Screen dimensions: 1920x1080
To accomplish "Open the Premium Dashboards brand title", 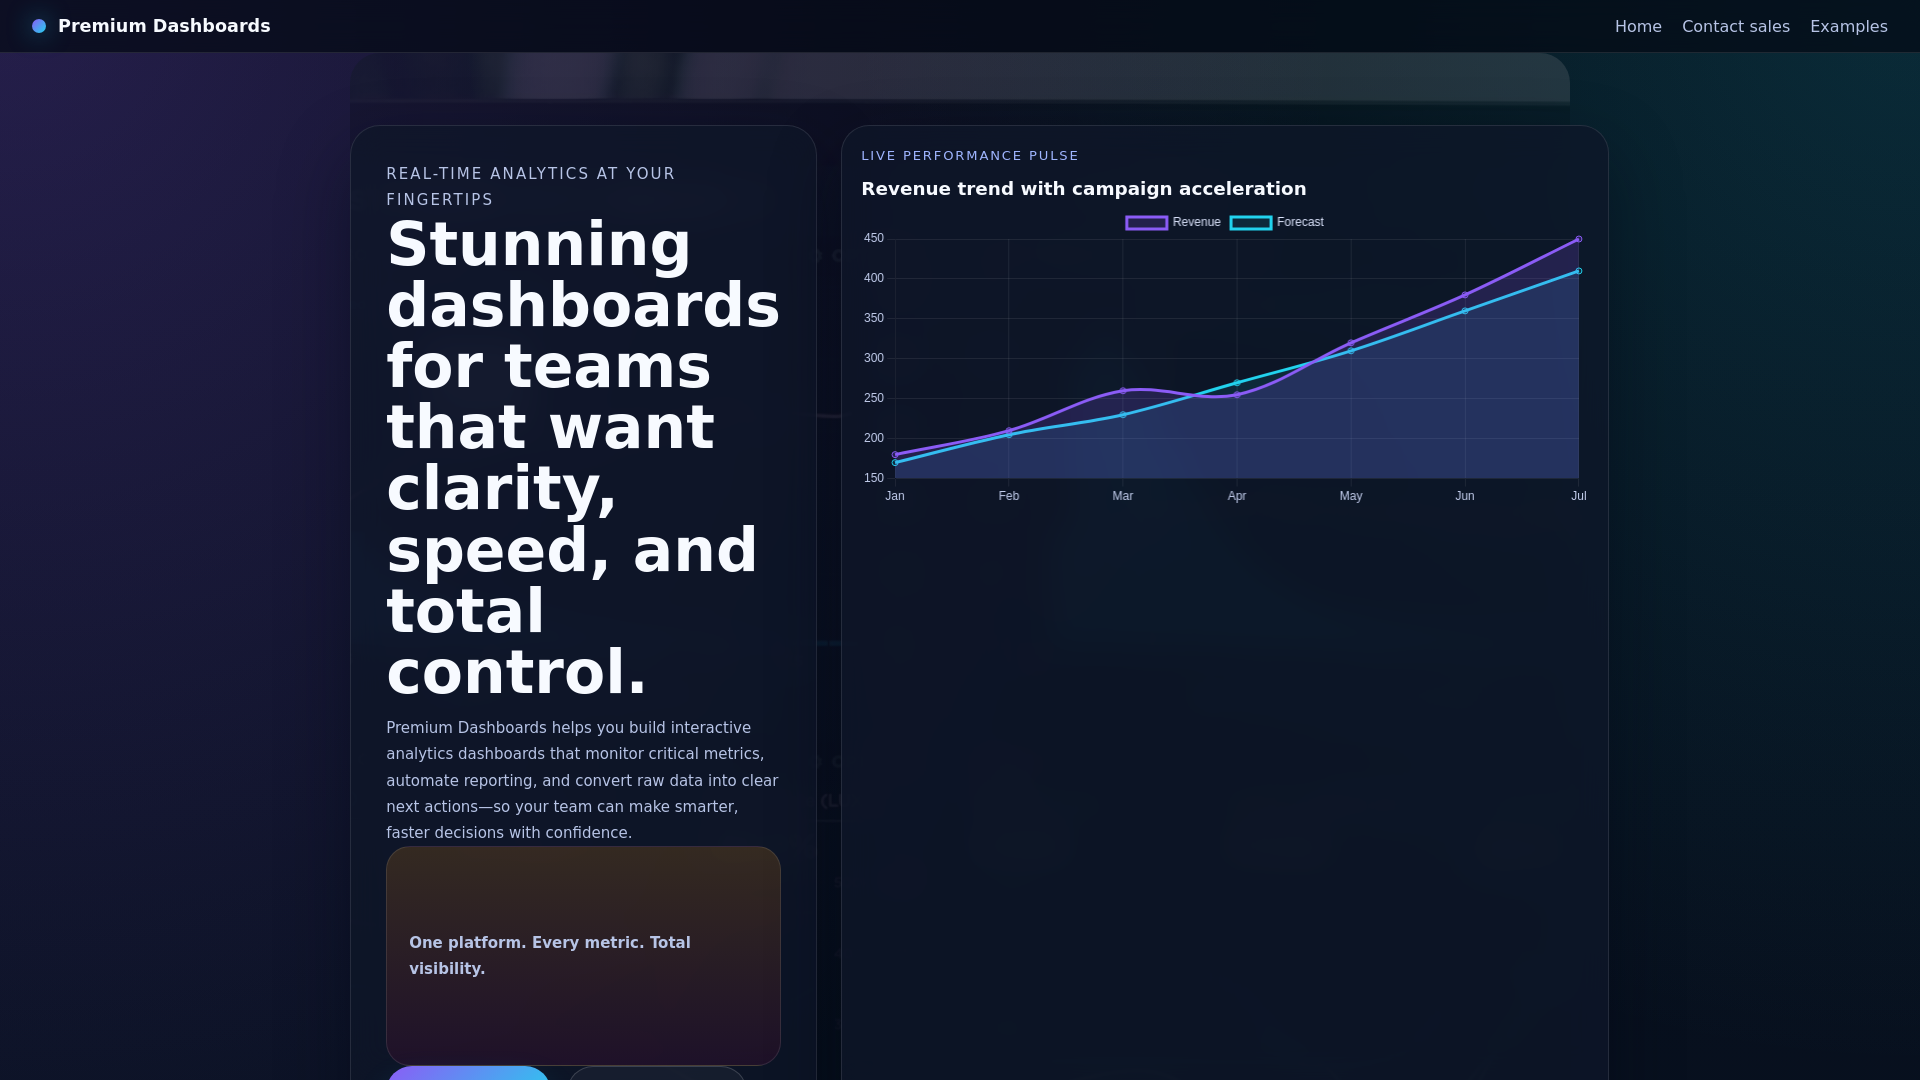I will click(164, 26).
